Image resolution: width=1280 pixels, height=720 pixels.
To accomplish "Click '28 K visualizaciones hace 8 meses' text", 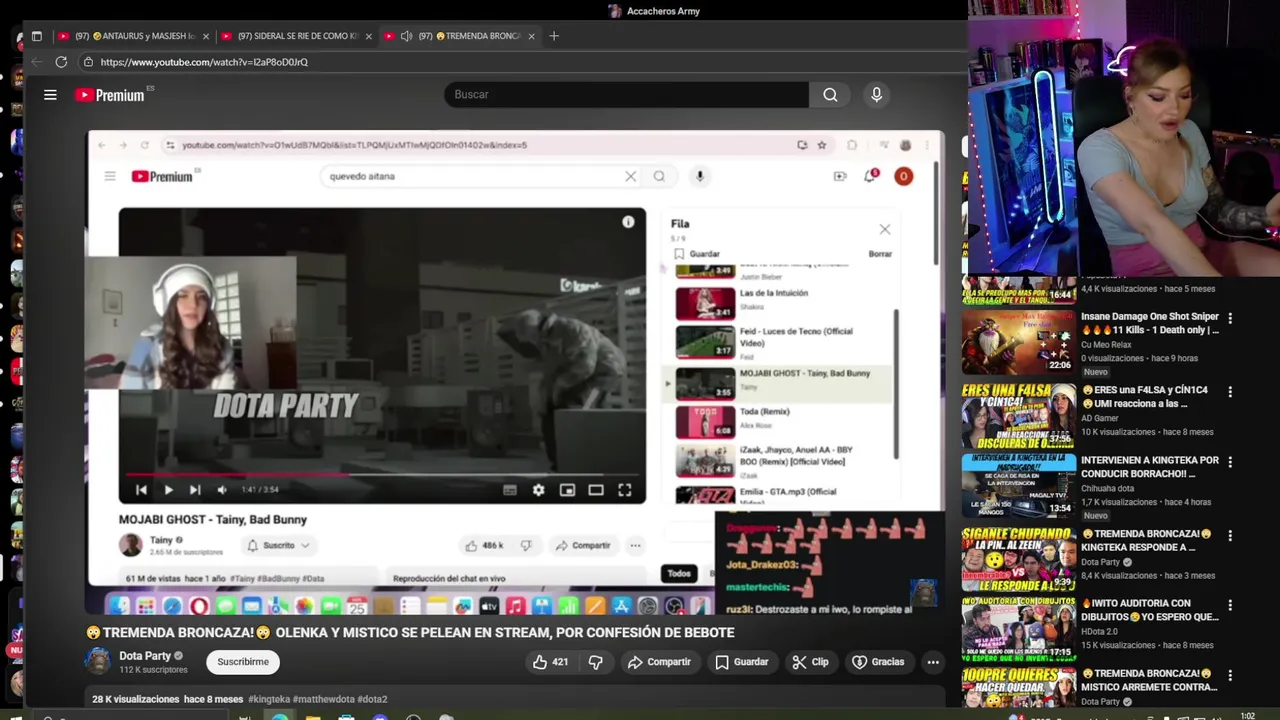I will 168,699.
